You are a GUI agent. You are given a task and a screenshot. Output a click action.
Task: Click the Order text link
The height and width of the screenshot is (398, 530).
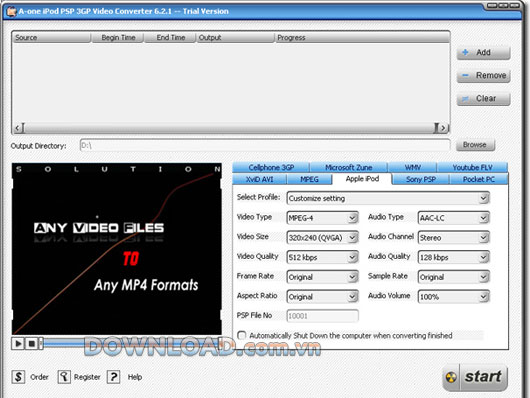39,377
